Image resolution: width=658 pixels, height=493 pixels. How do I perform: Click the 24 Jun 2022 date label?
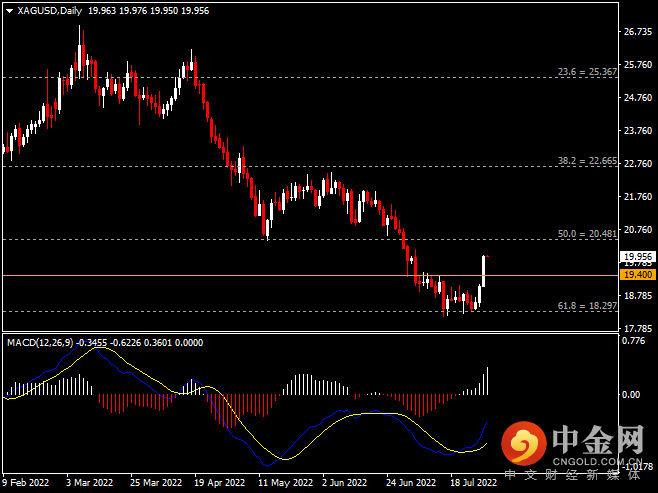411,483
